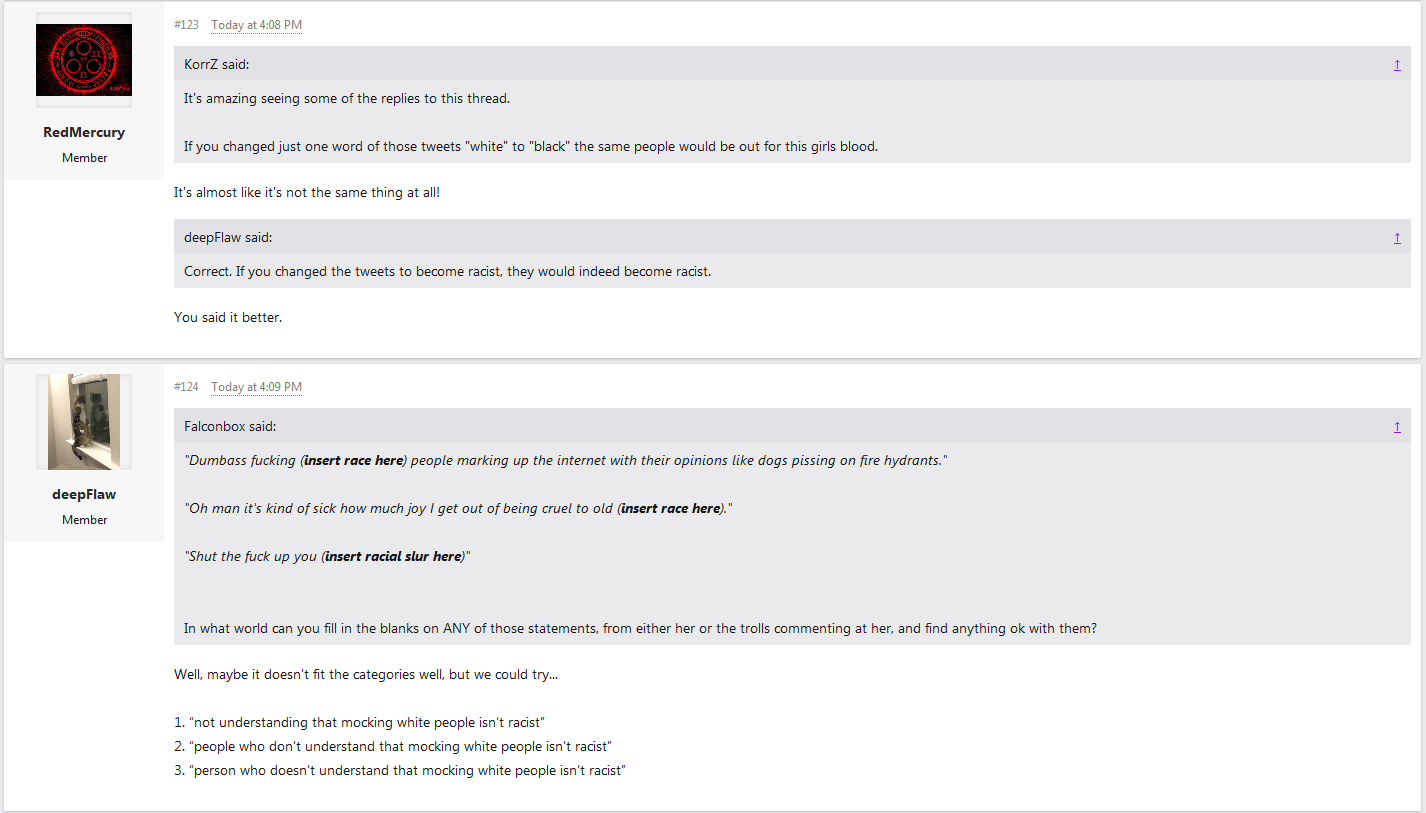Image resolution: width=1426 pixels, height=813 pixels.
Task: Open the permalink for post #124
Action: (x=186, y=387)
